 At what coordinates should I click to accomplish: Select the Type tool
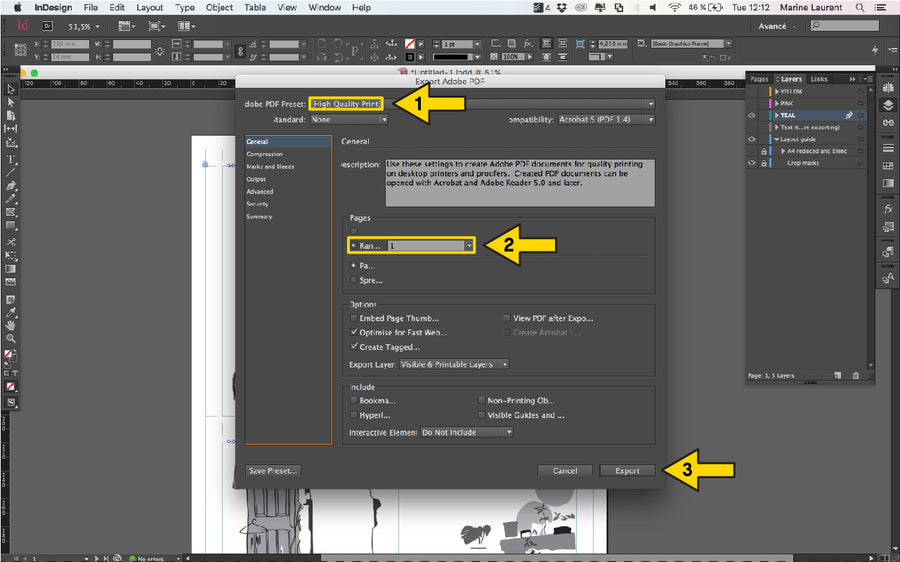10,159
